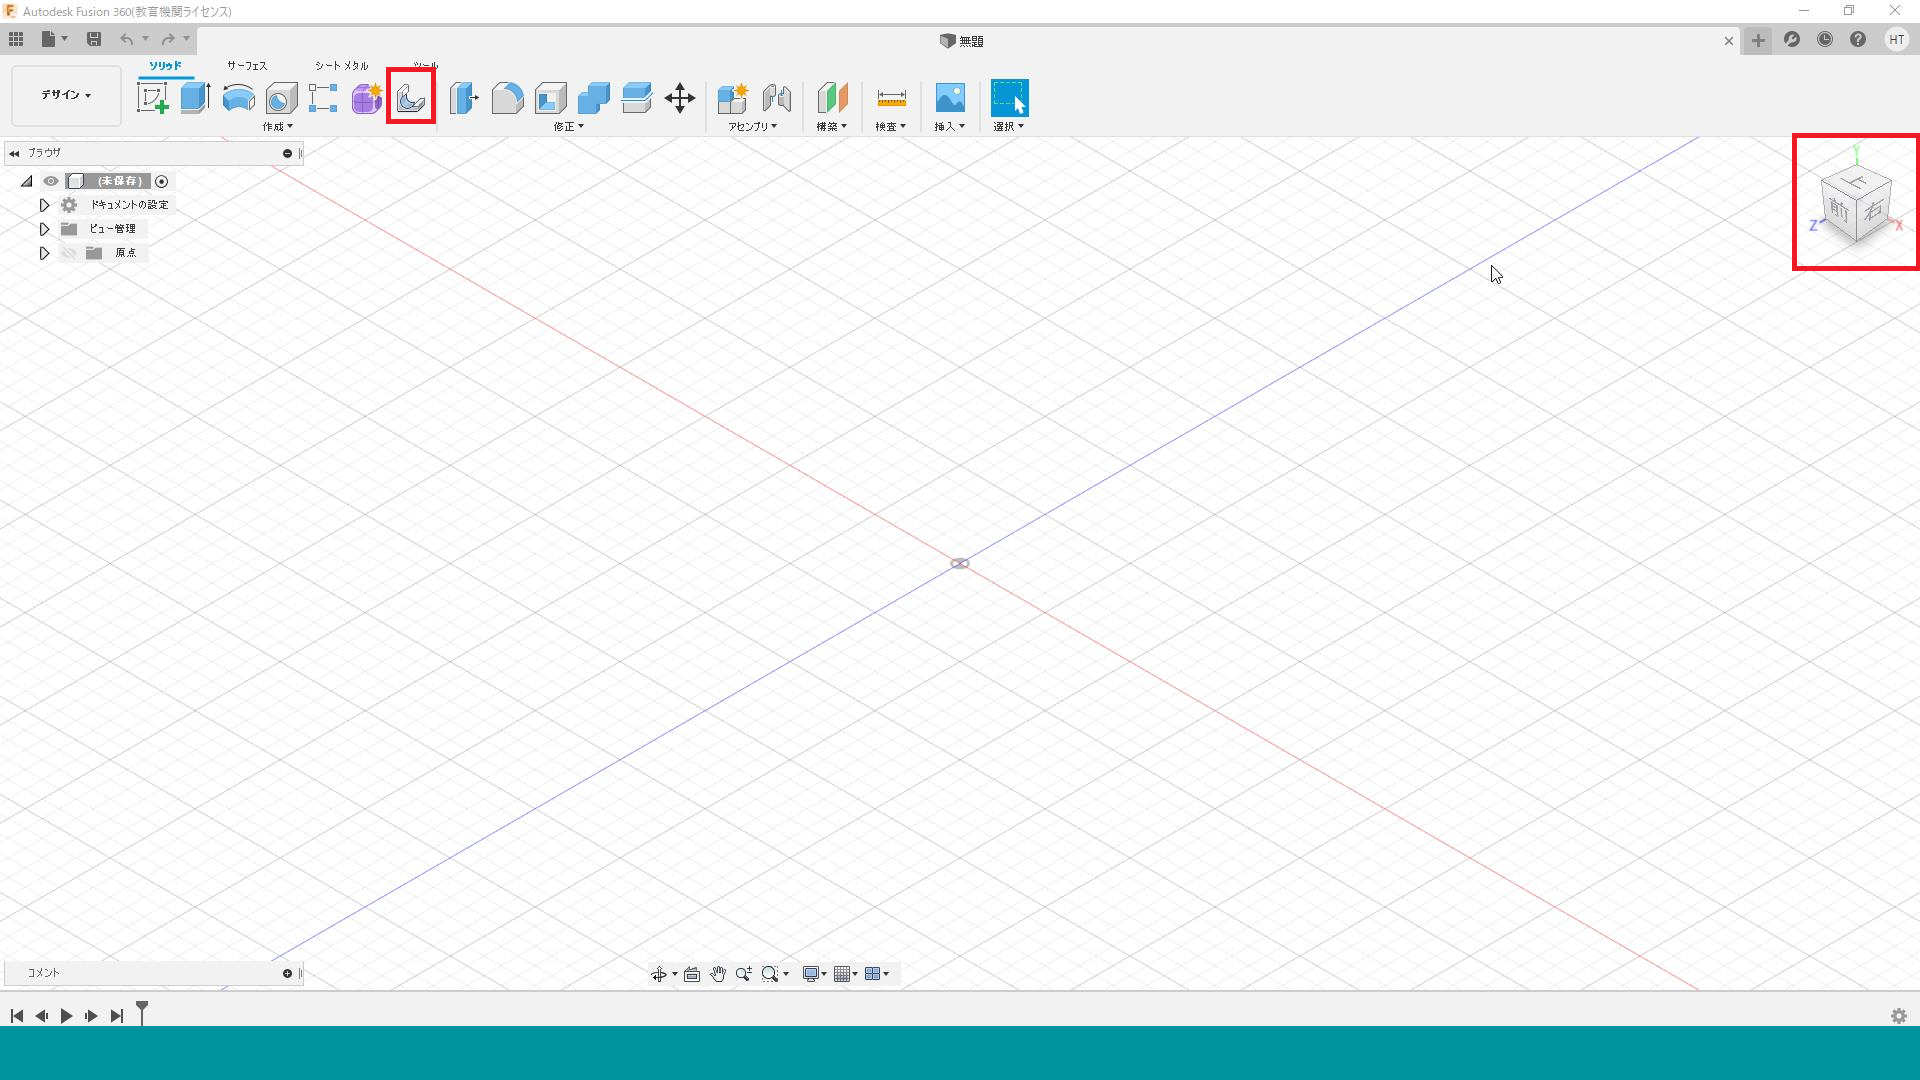Open the 検査 dropdown menu
Viewport: 1920px width, 1080px height.
tap(891, 127)
